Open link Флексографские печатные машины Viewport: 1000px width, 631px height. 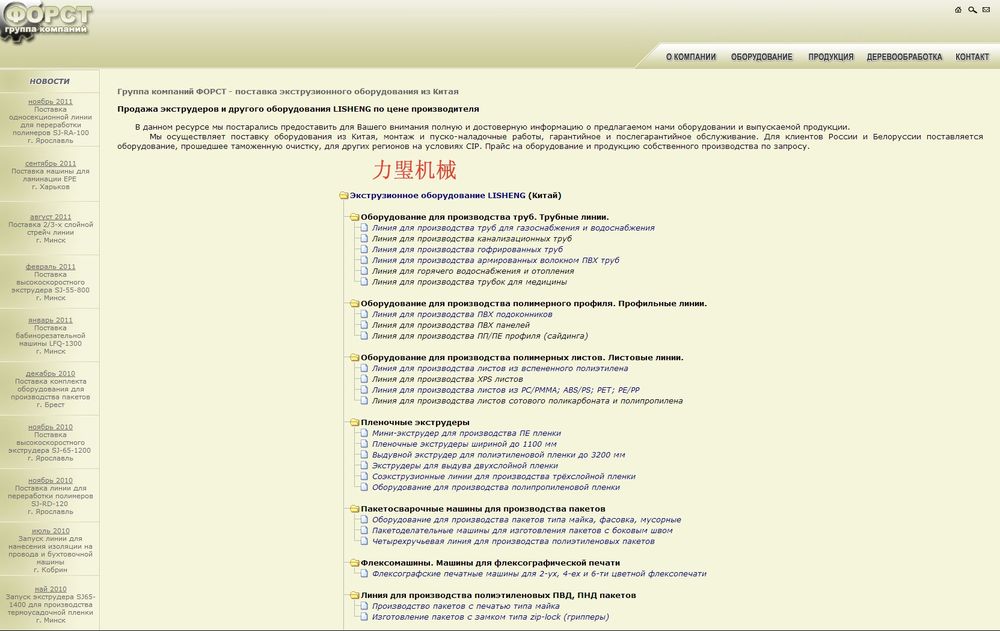[539, 574]
